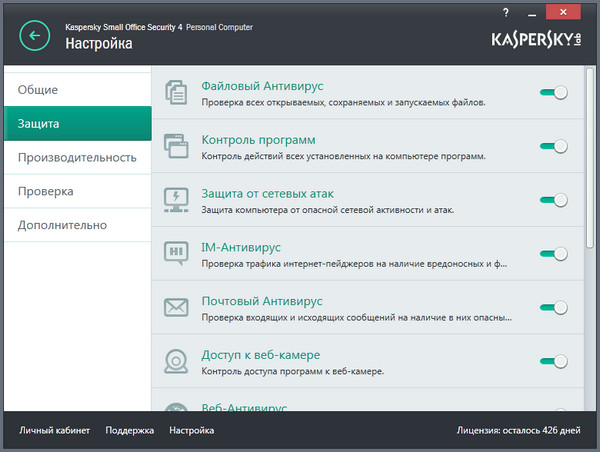This screenshot has height=452, width=600.
Task: Click the Почтовый Антивирус envelope icon
Action: pos(176,307)
